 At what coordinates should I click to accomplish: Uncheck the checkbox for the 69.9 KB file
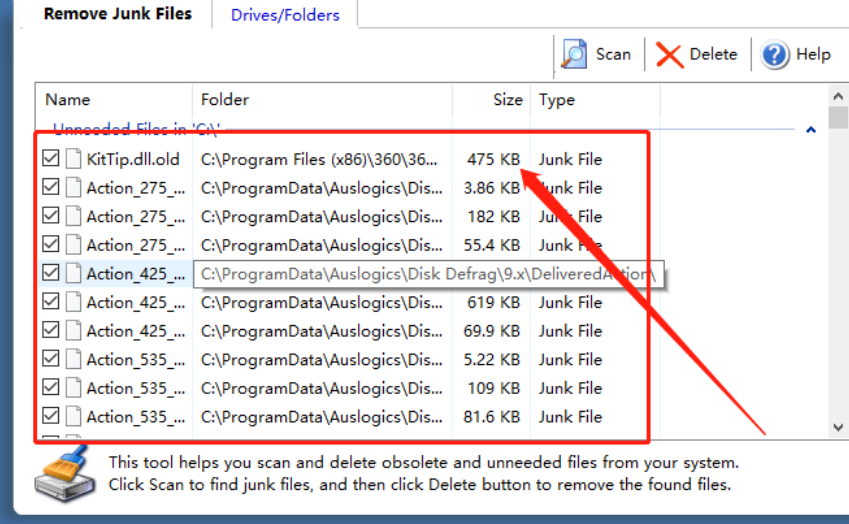[51, 330]
